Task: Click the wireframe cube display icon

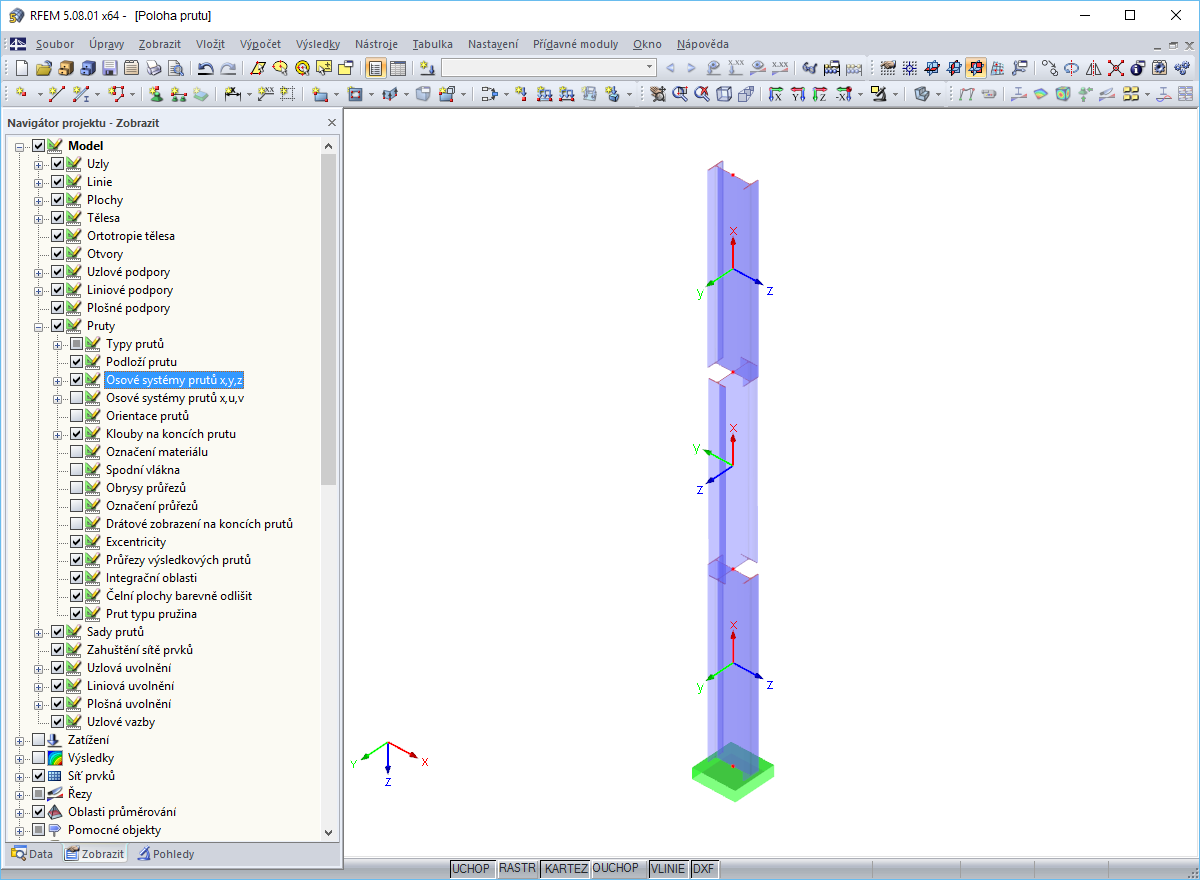Action: [x=724, y=94]
